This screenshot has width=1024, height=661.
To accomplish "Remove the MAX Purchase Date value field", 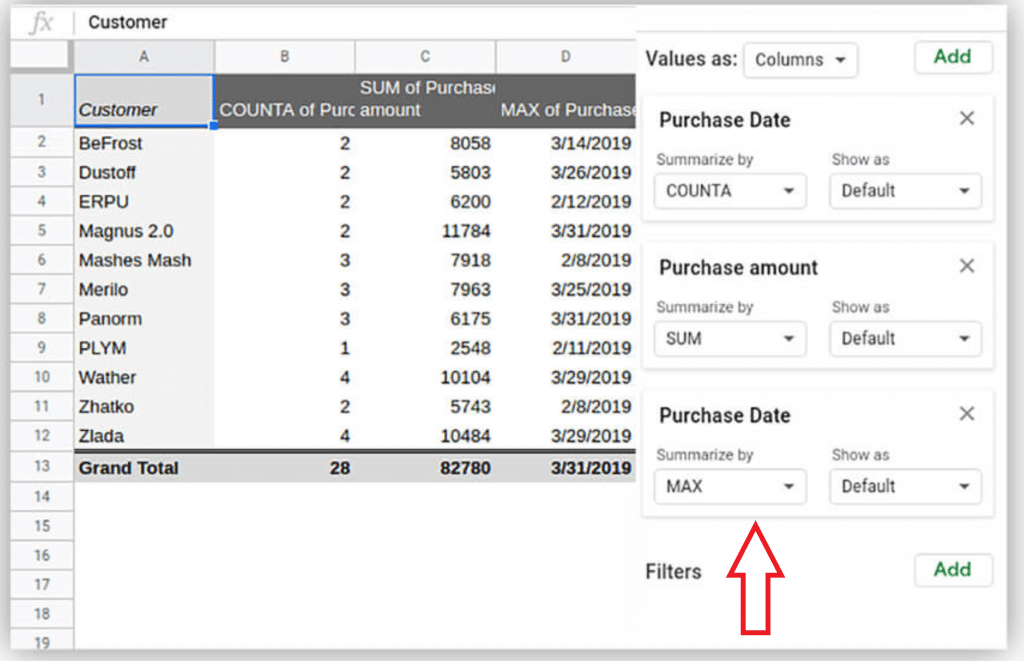I will click(x=966, y=414).
